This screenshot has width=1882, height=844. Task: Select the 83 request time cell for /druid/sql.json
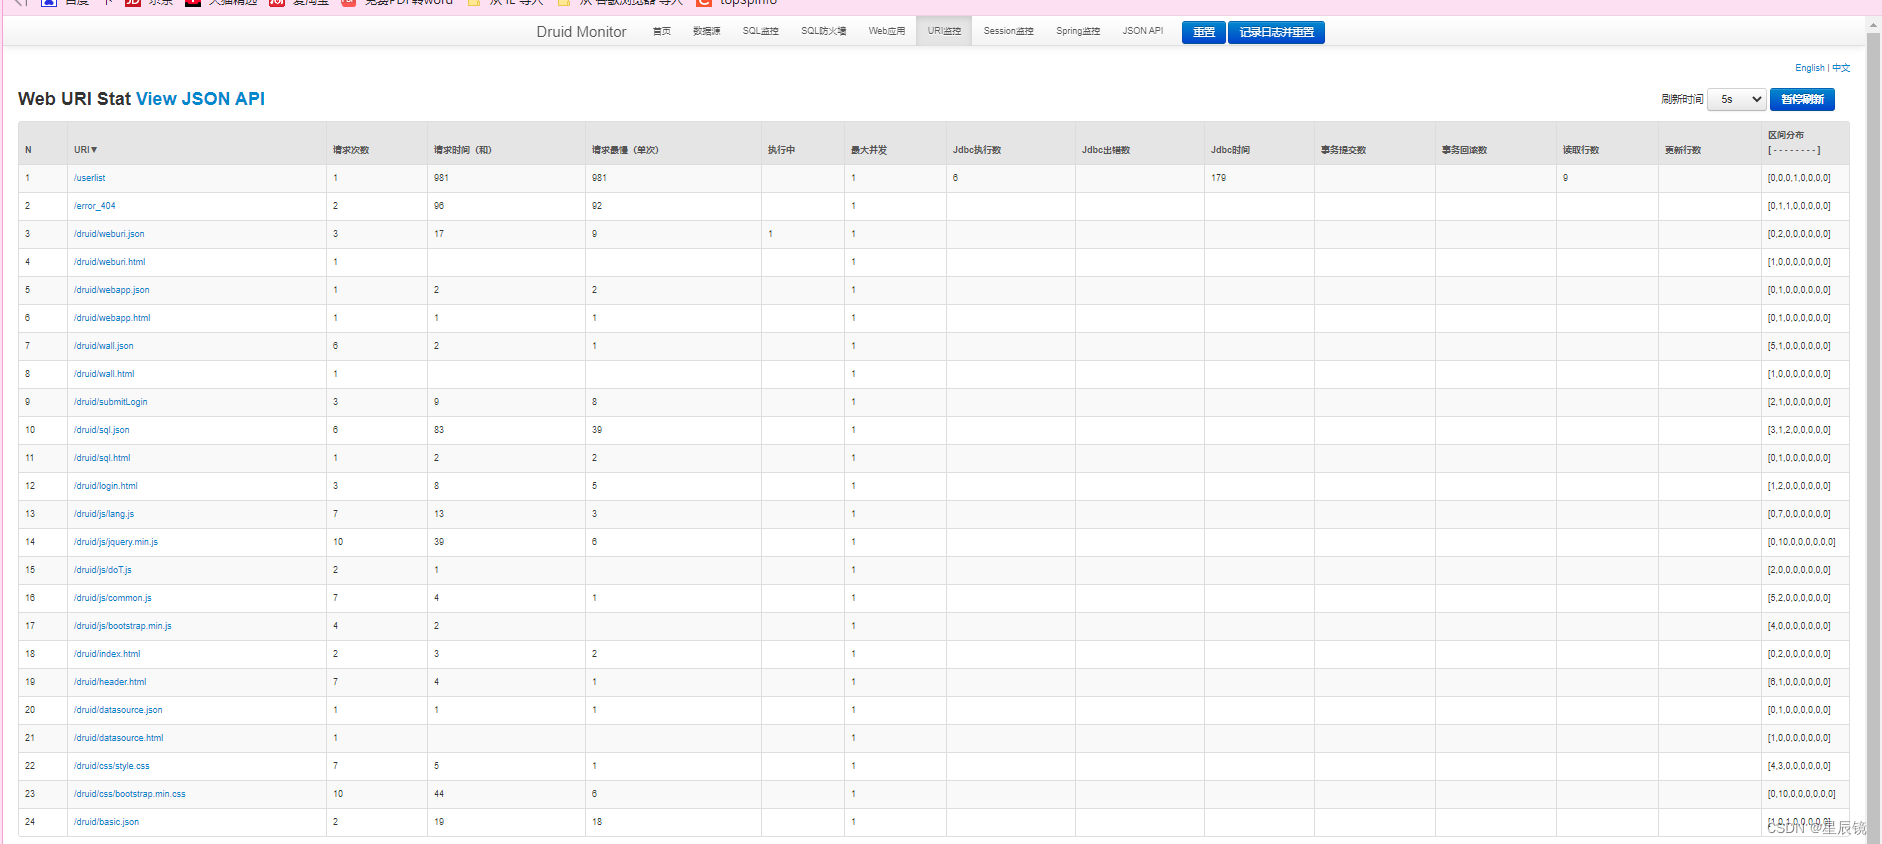click(x=506, y=430)
